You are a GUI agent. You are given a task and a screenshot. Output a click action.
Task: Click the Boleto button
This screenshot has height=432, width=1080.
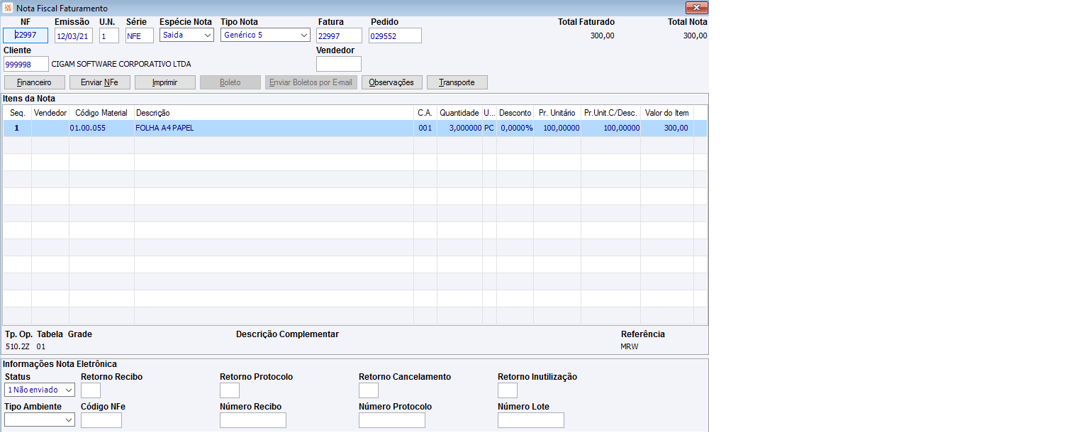point(230,83)
